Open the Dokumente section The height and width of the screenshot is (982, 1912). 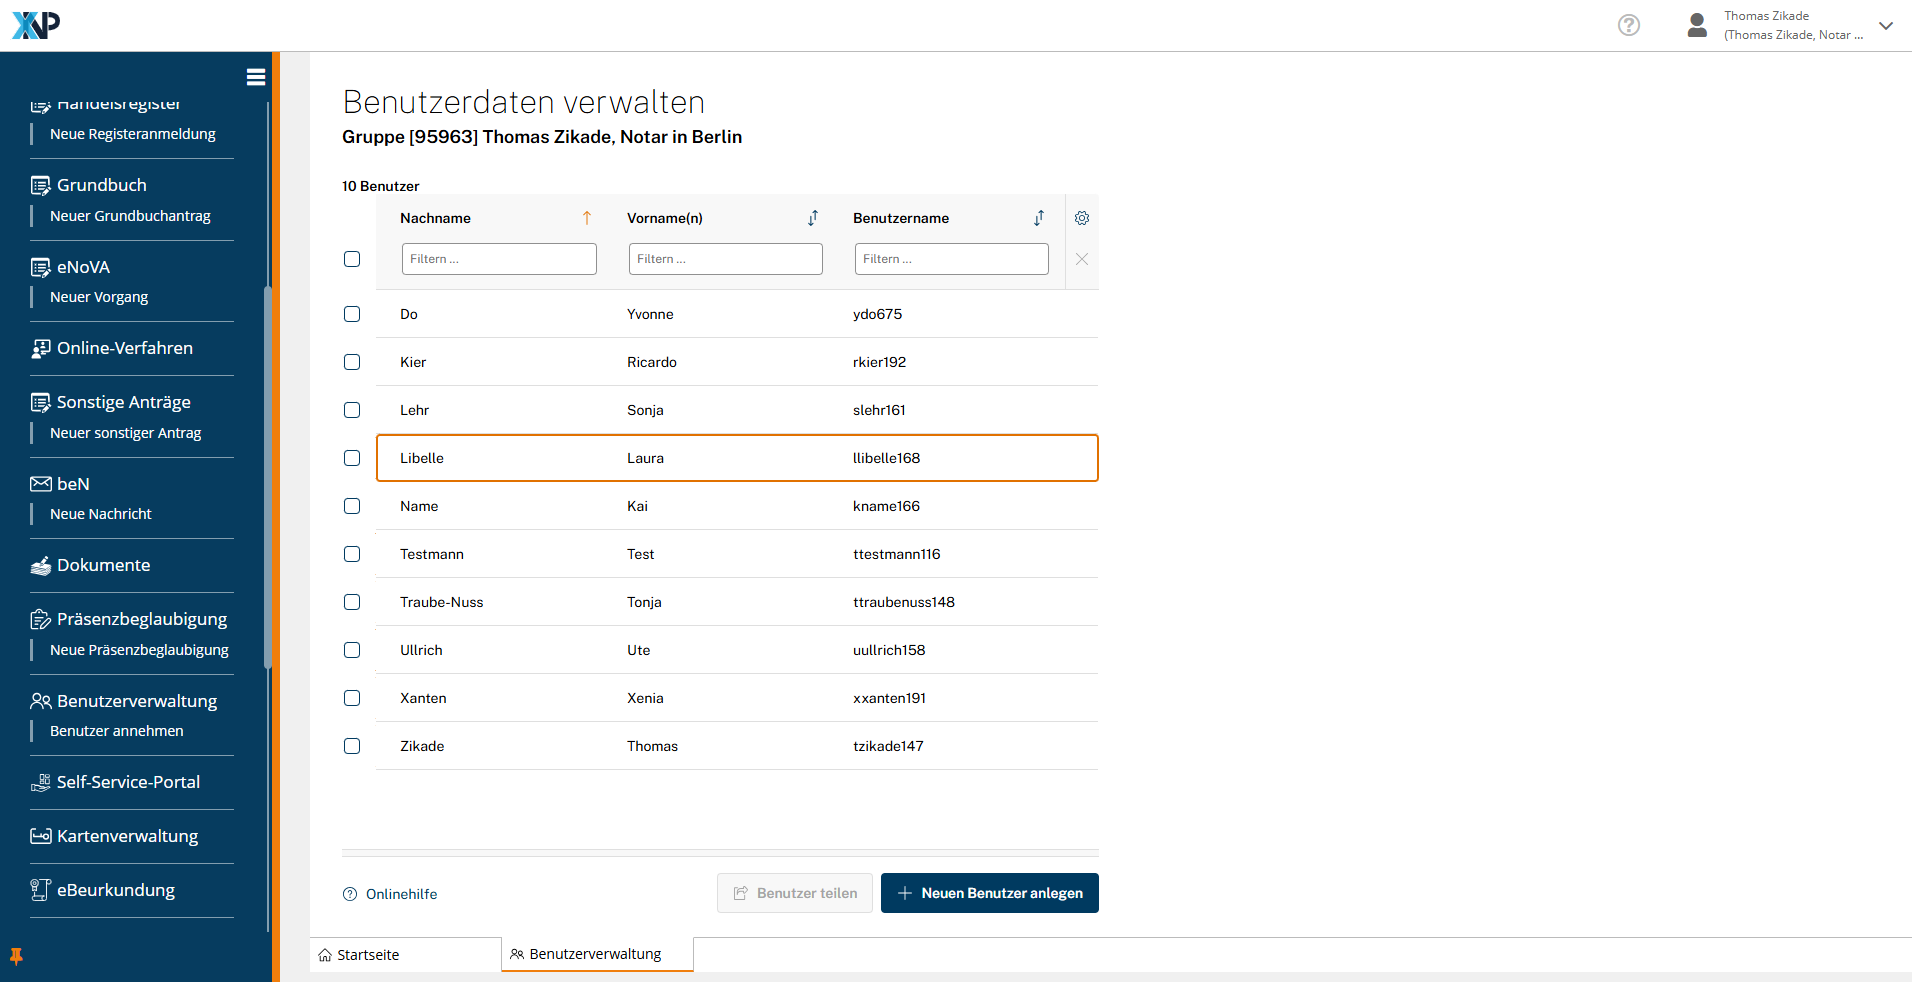point(103,565)
